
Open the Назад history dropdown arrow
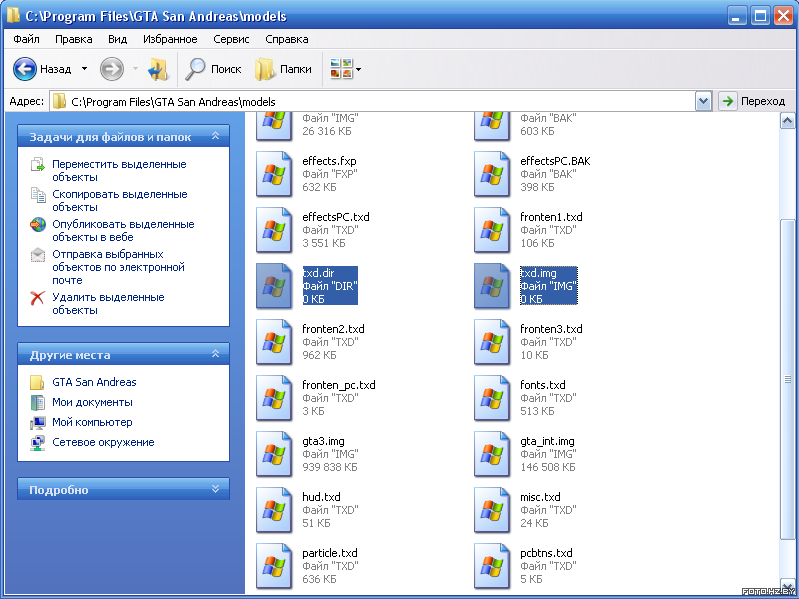coord(85,69)
